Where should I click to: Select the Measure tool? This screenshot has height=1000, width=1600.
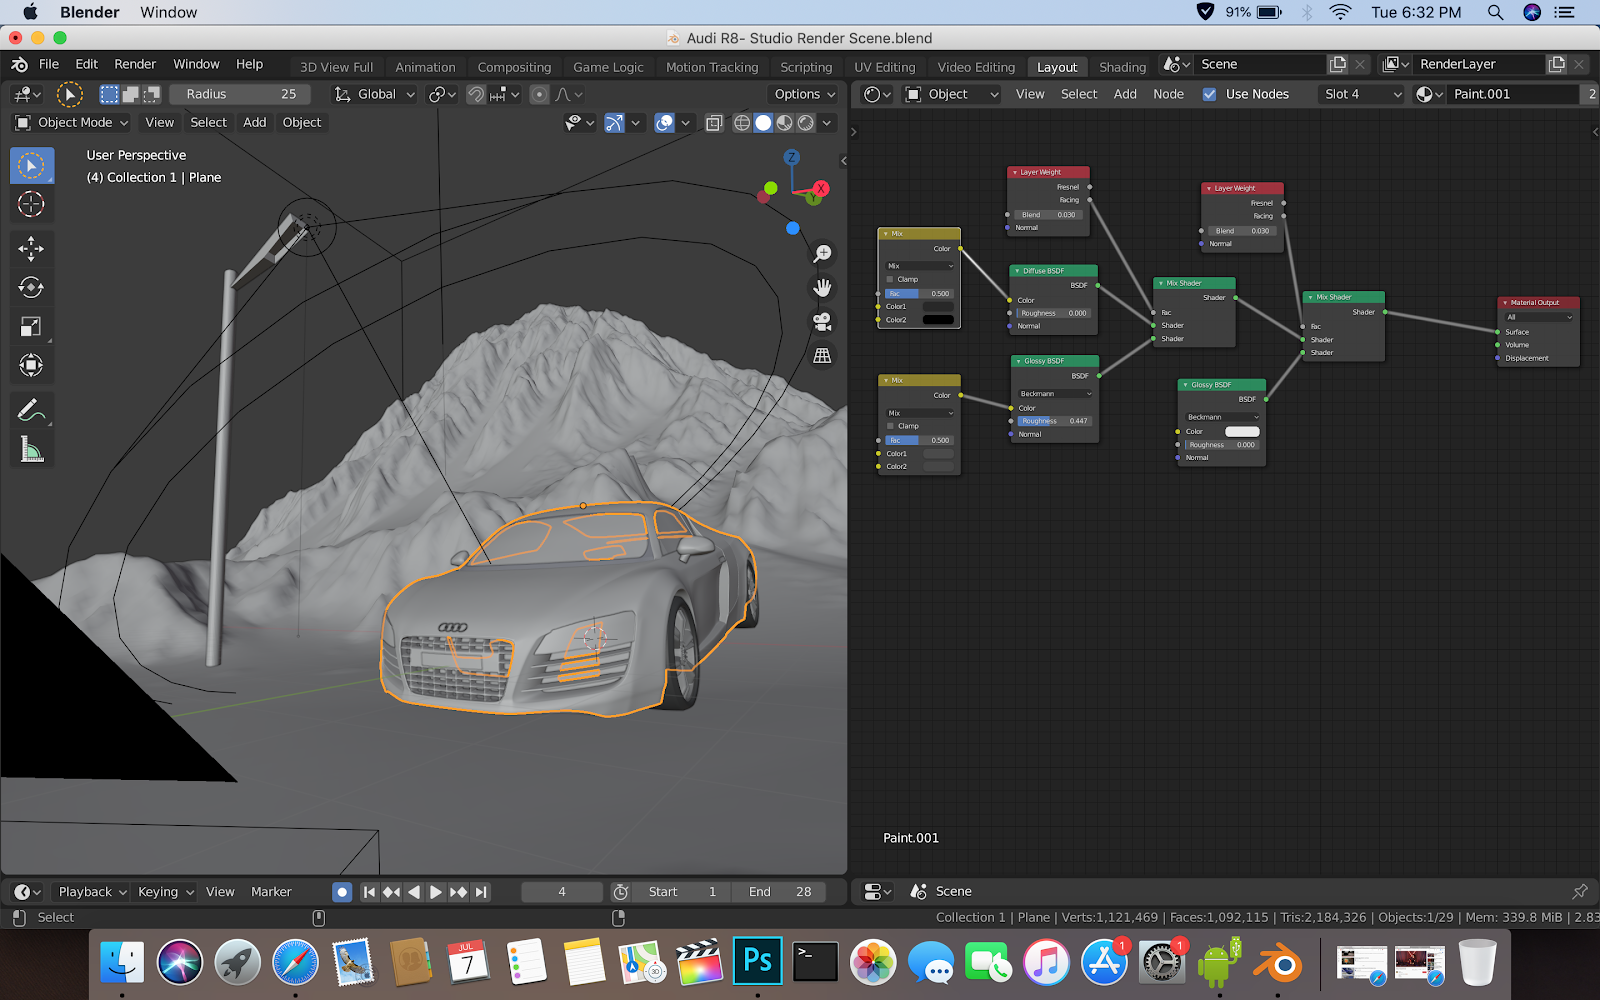coord(32,449)
